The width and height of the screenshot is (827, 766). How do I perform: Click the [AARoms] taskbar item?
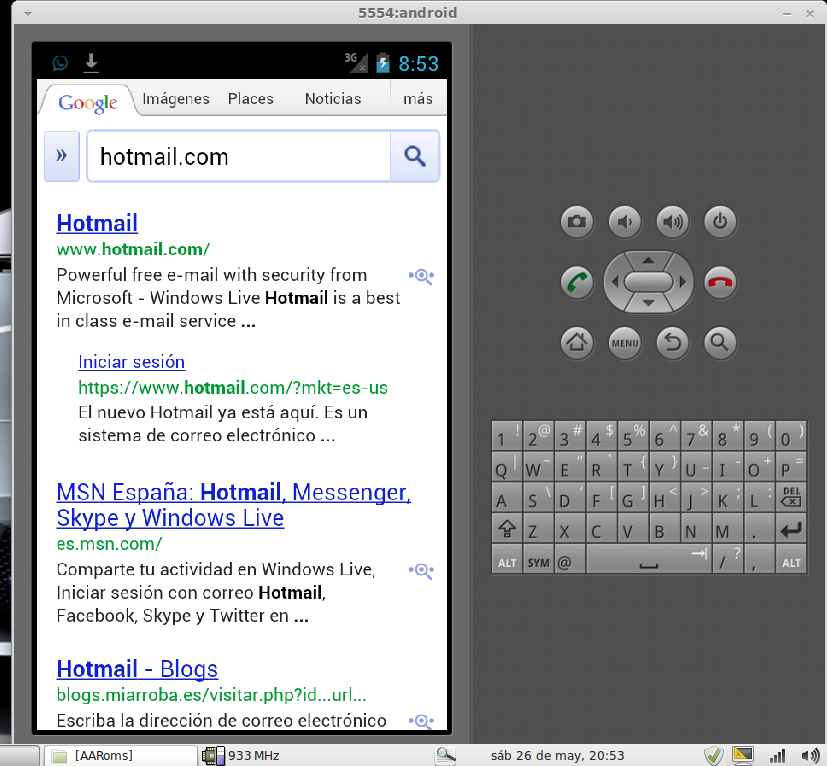click(x=120, y=755)
